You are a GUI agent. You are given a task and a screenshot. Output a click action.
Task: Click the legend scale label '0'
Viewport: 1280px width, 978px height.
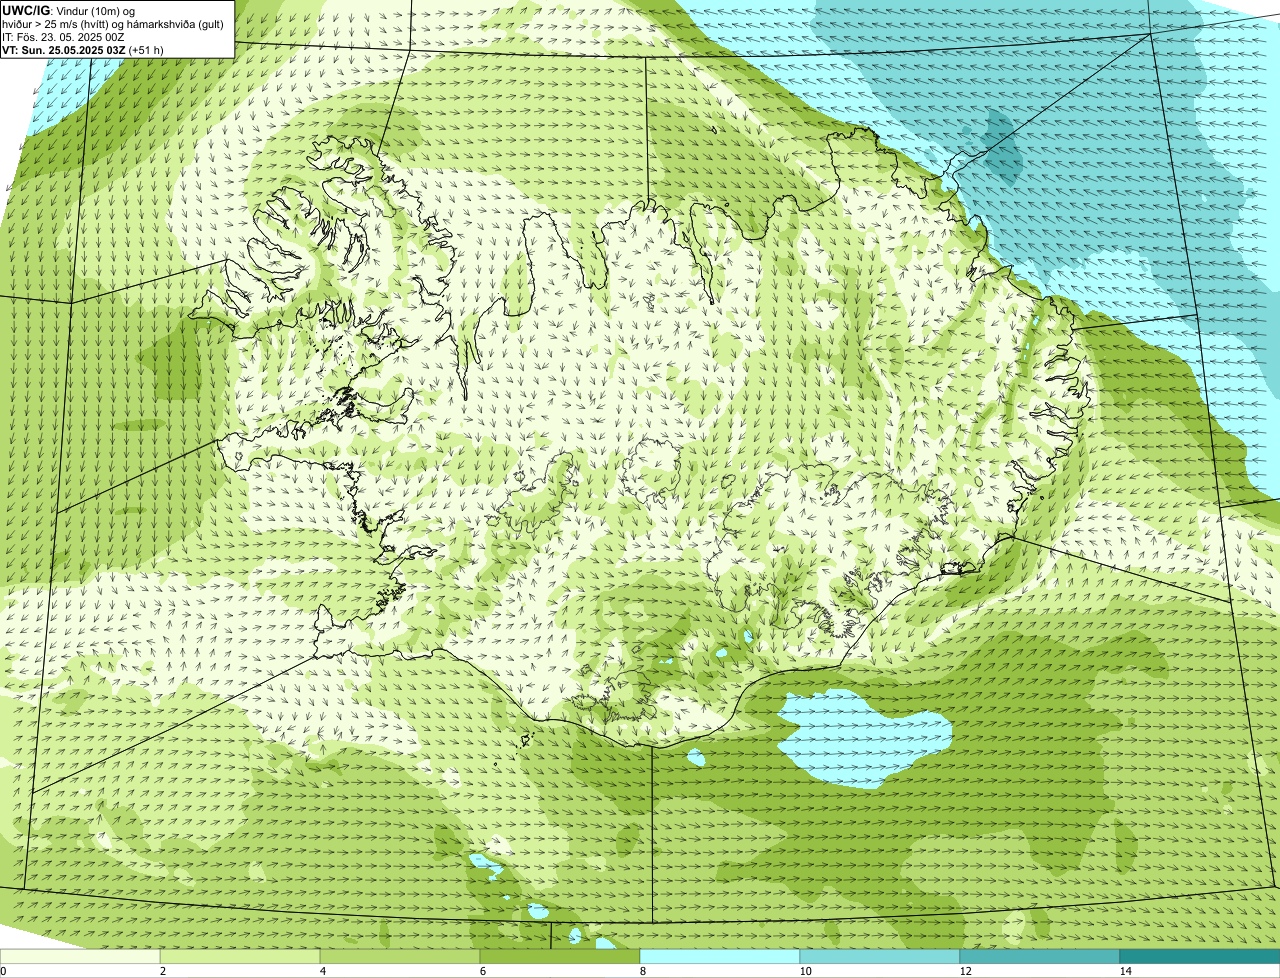pyautogui.click(x=3, y=971)
